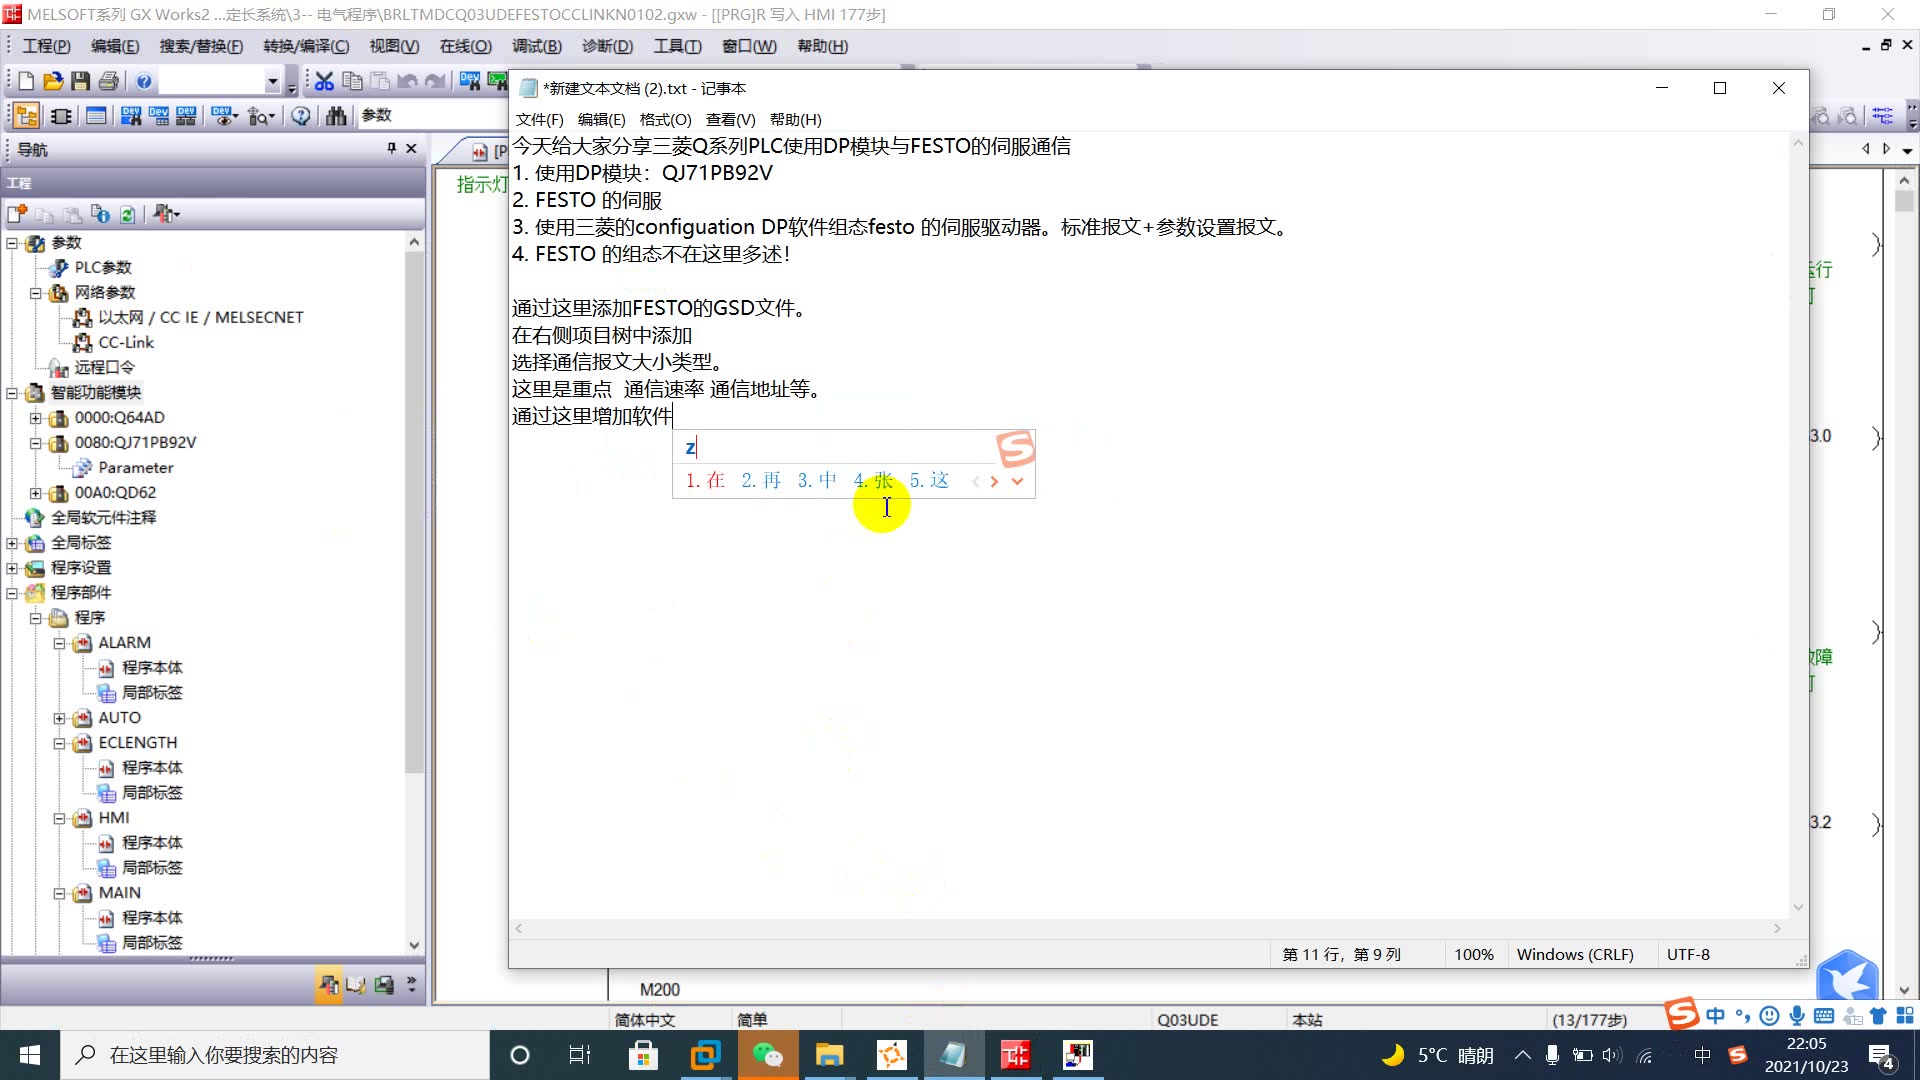Click the Print toolbar icon
Viewport: 1920px width, 1080px height.
coord(109,80)
